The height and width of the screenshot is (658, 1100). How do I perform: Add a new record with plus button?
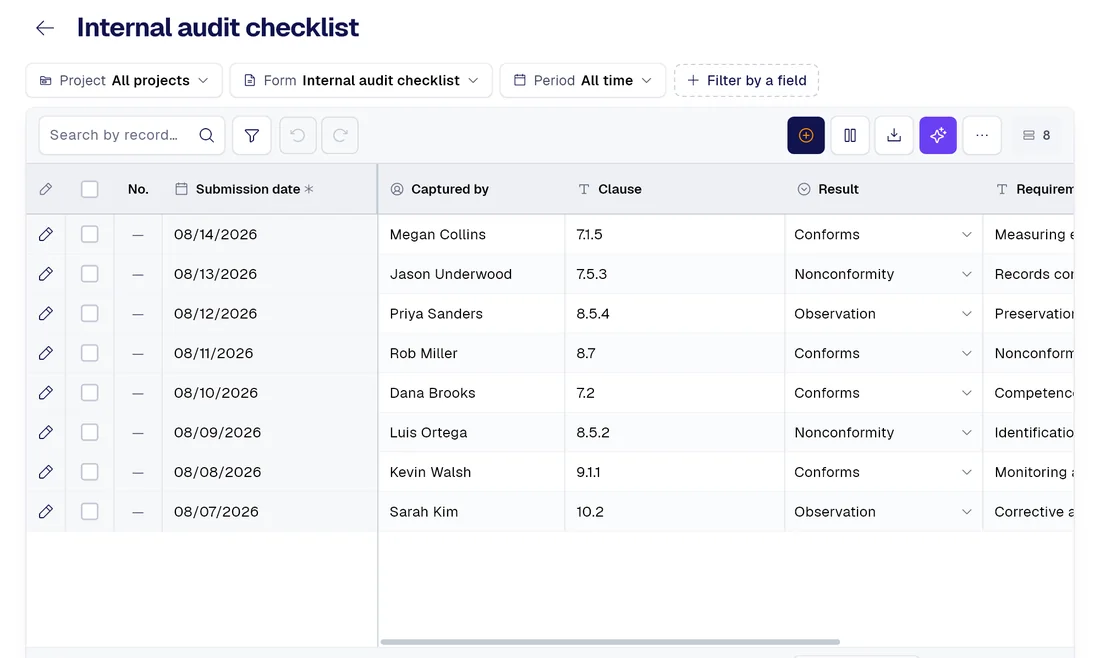(806, 135)
